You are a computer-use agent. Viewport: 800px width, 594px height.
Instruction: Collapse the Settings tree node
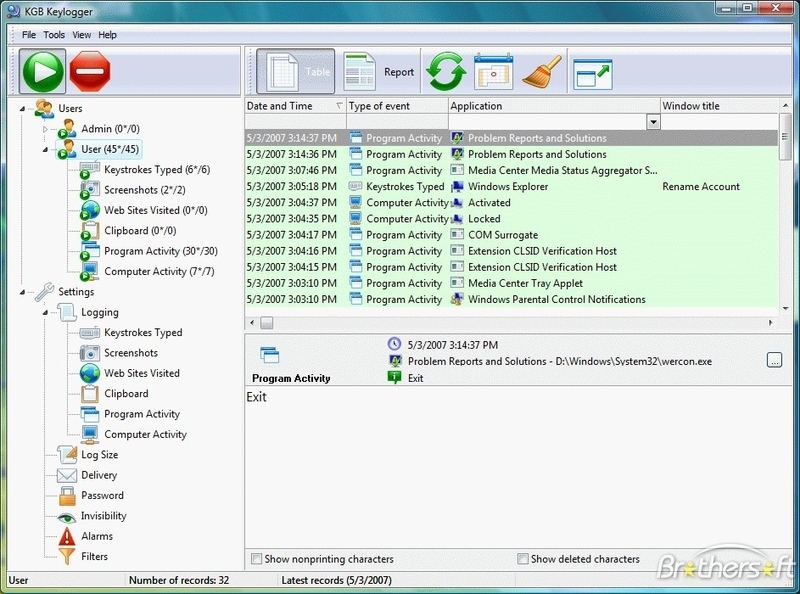pos(22,292)
